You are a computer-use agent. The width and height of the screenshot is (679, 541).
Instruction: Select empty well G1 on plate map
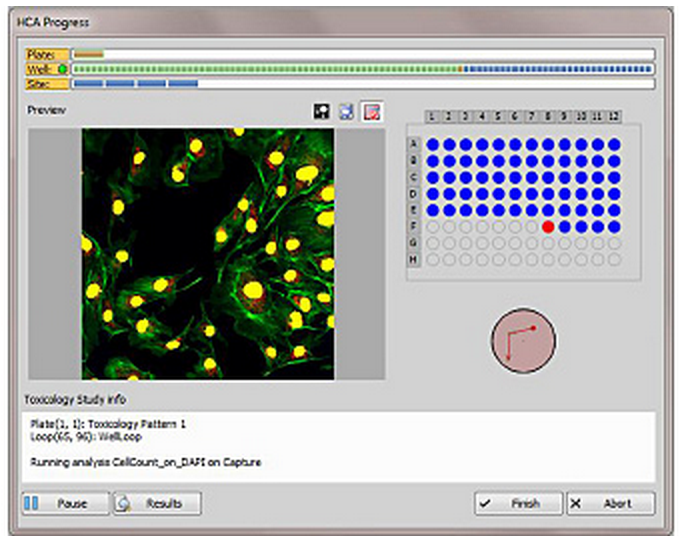[433, 243]
